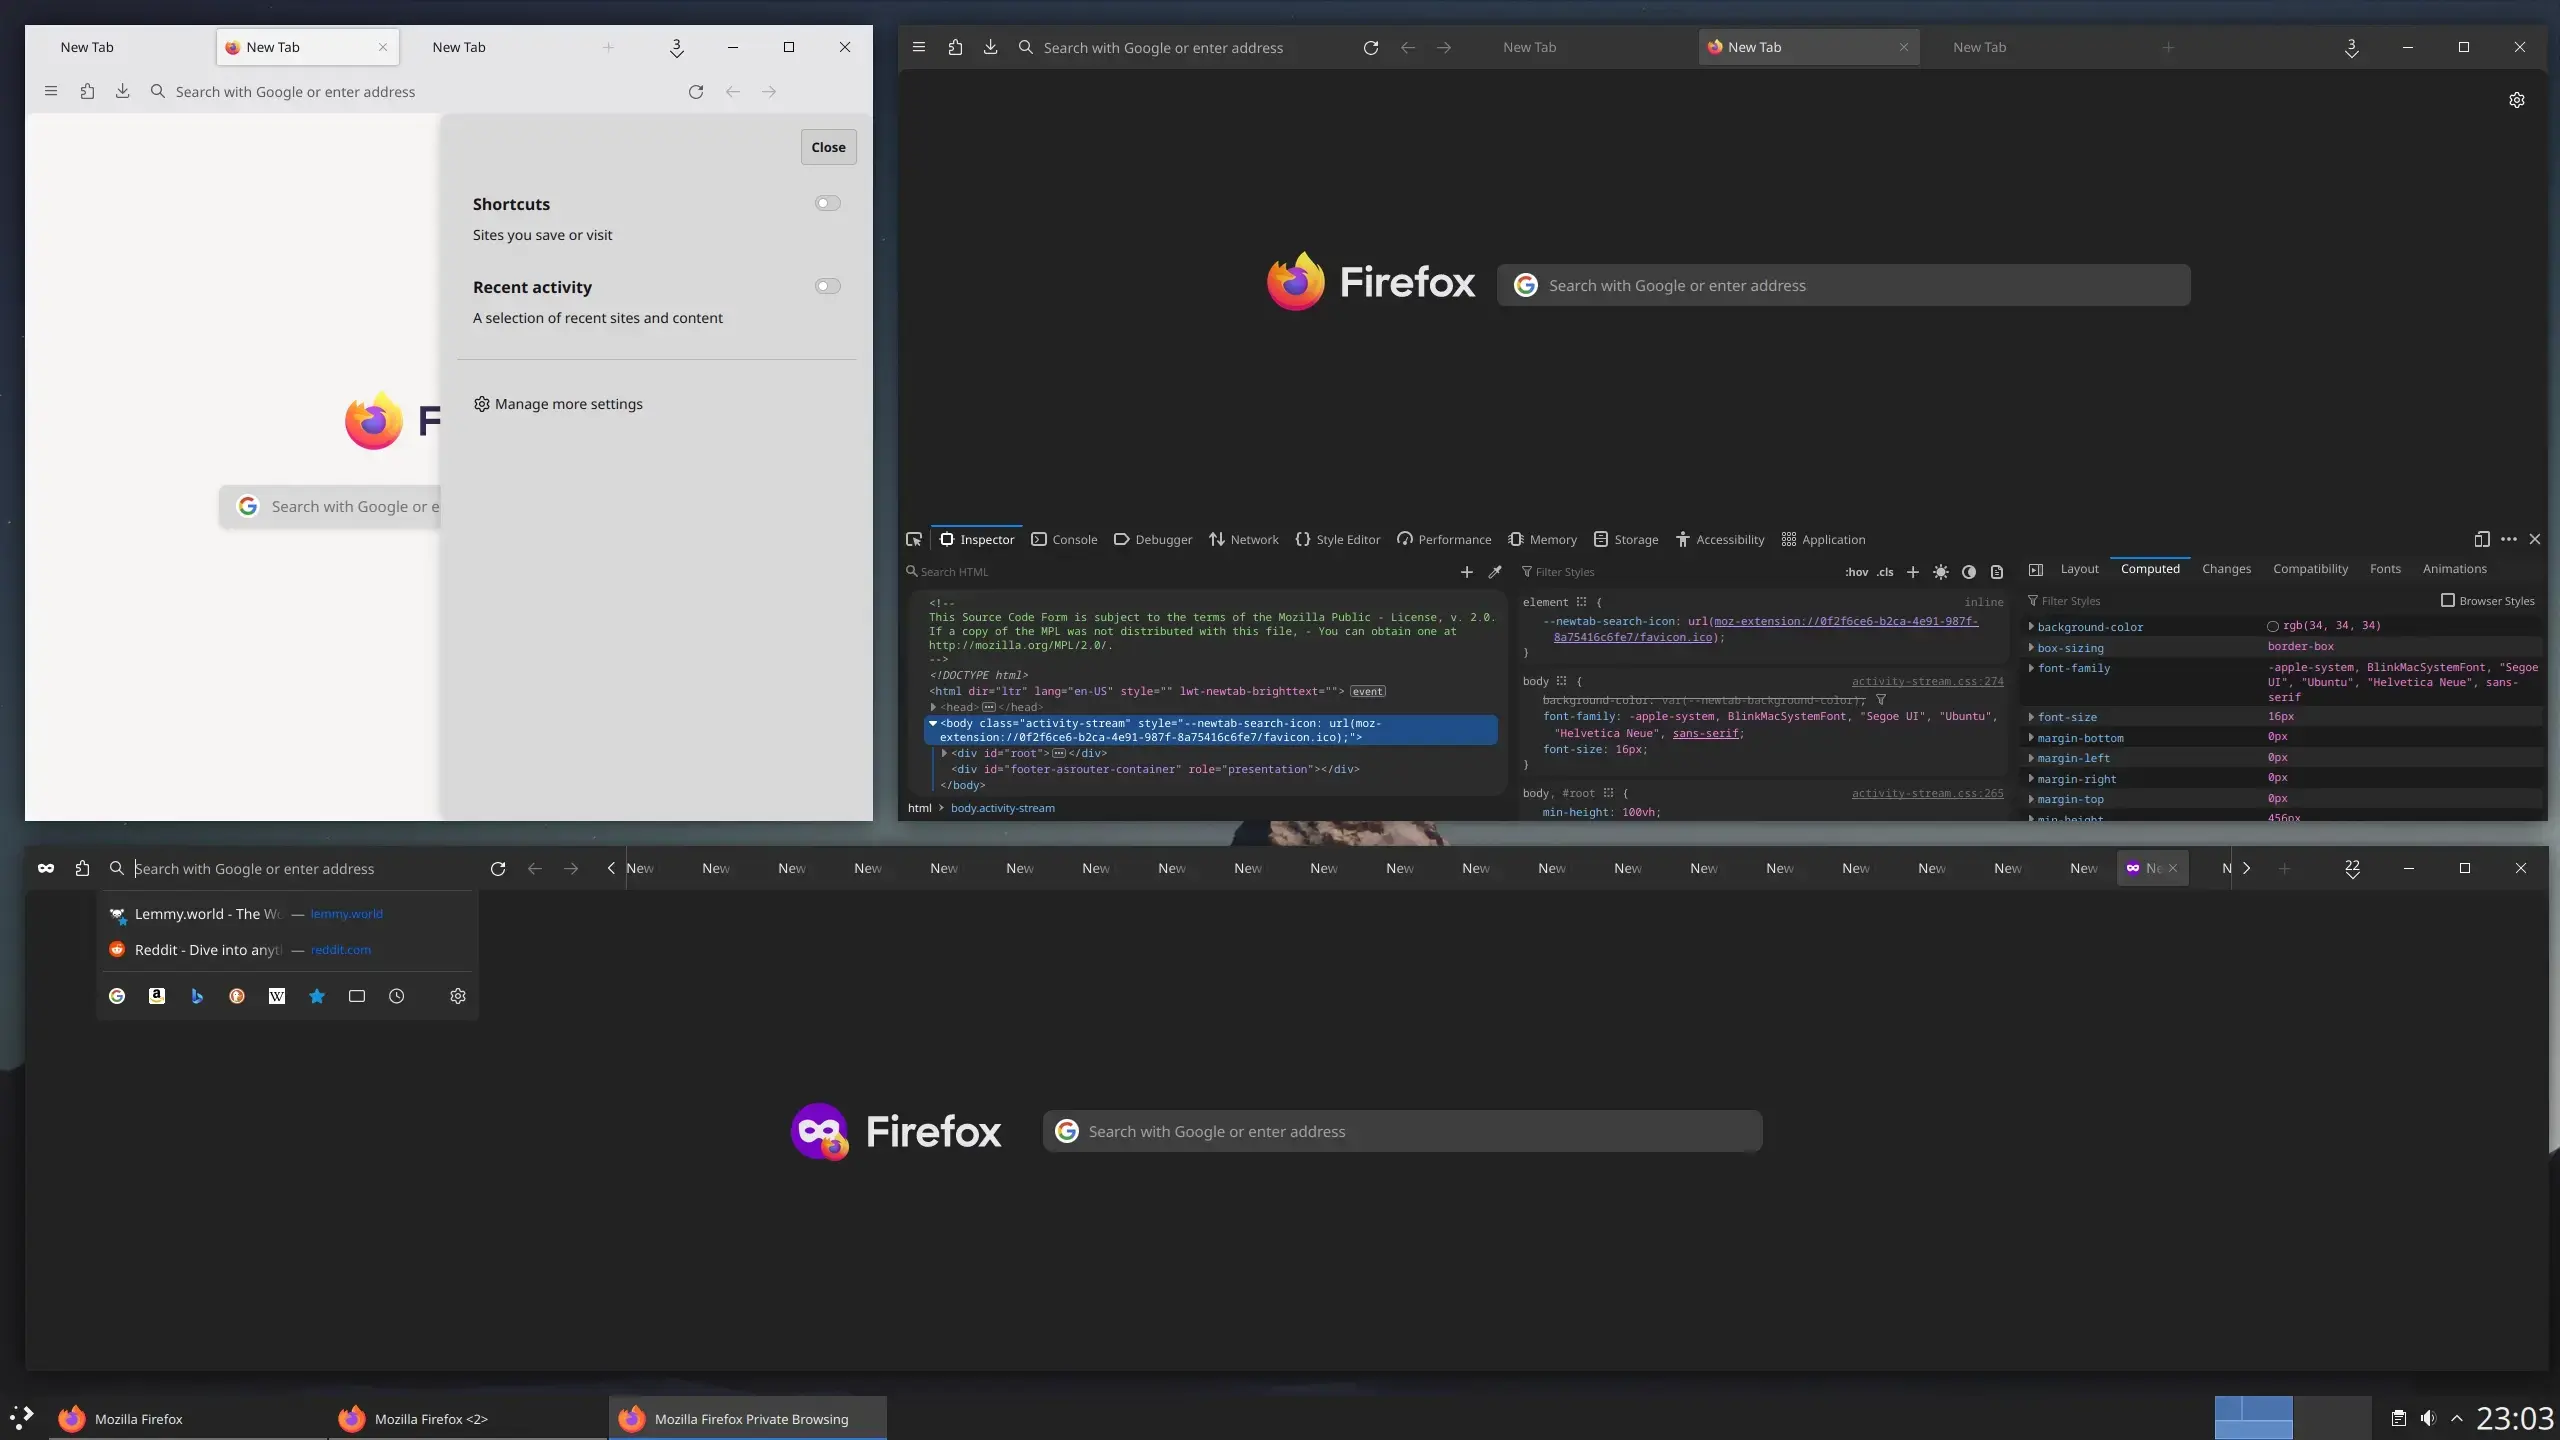This screenshot has height=1440, width=2560.
Task: Toggle dark color scheme simulation icon
Action: coord(1969,572)
